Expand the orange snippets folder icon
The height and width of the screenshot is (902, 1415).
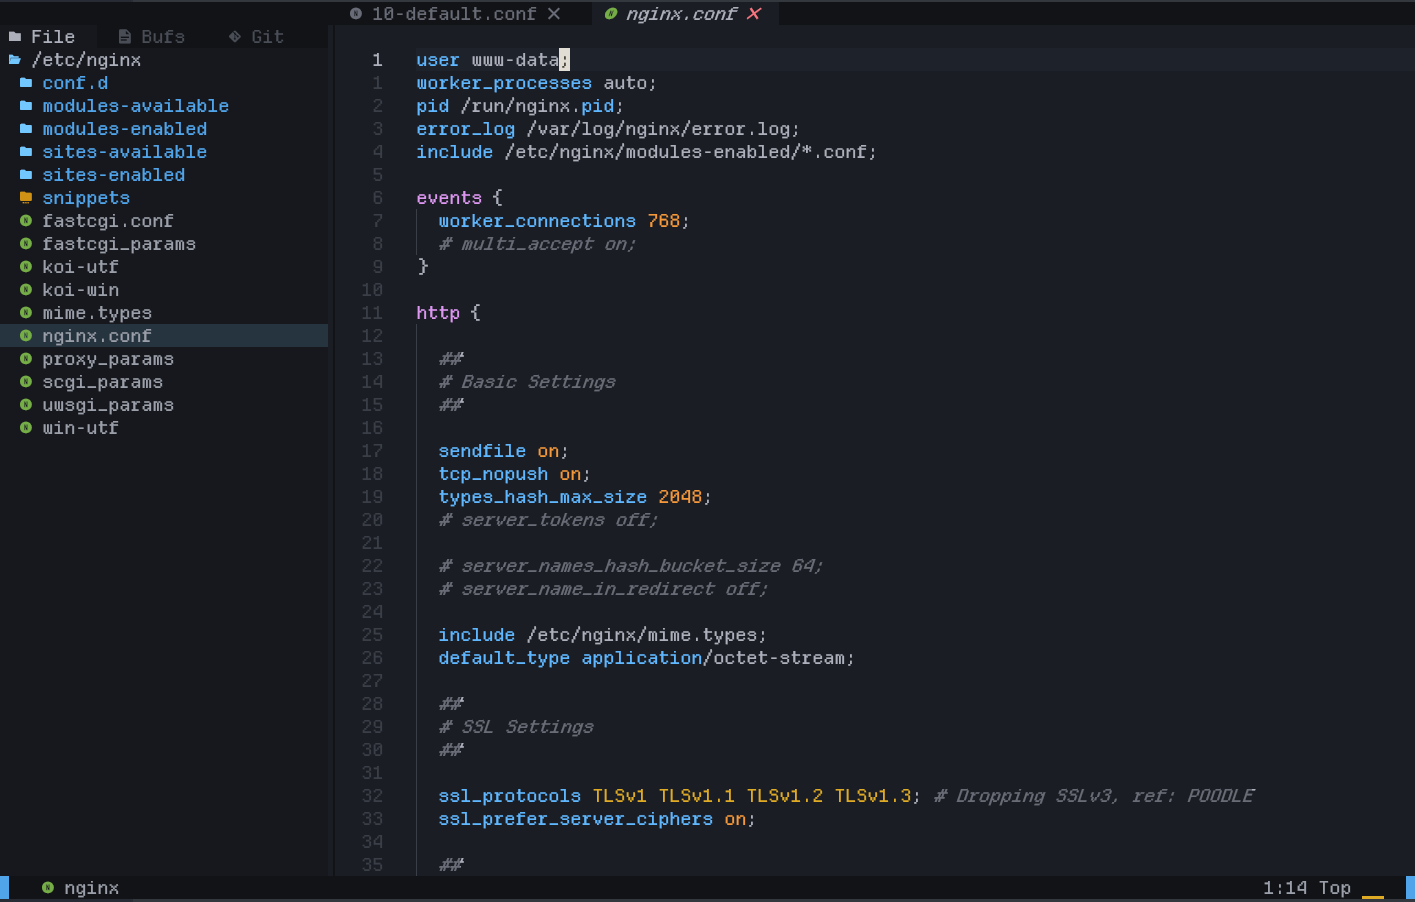pyautogui.click(x=26, y=198)
